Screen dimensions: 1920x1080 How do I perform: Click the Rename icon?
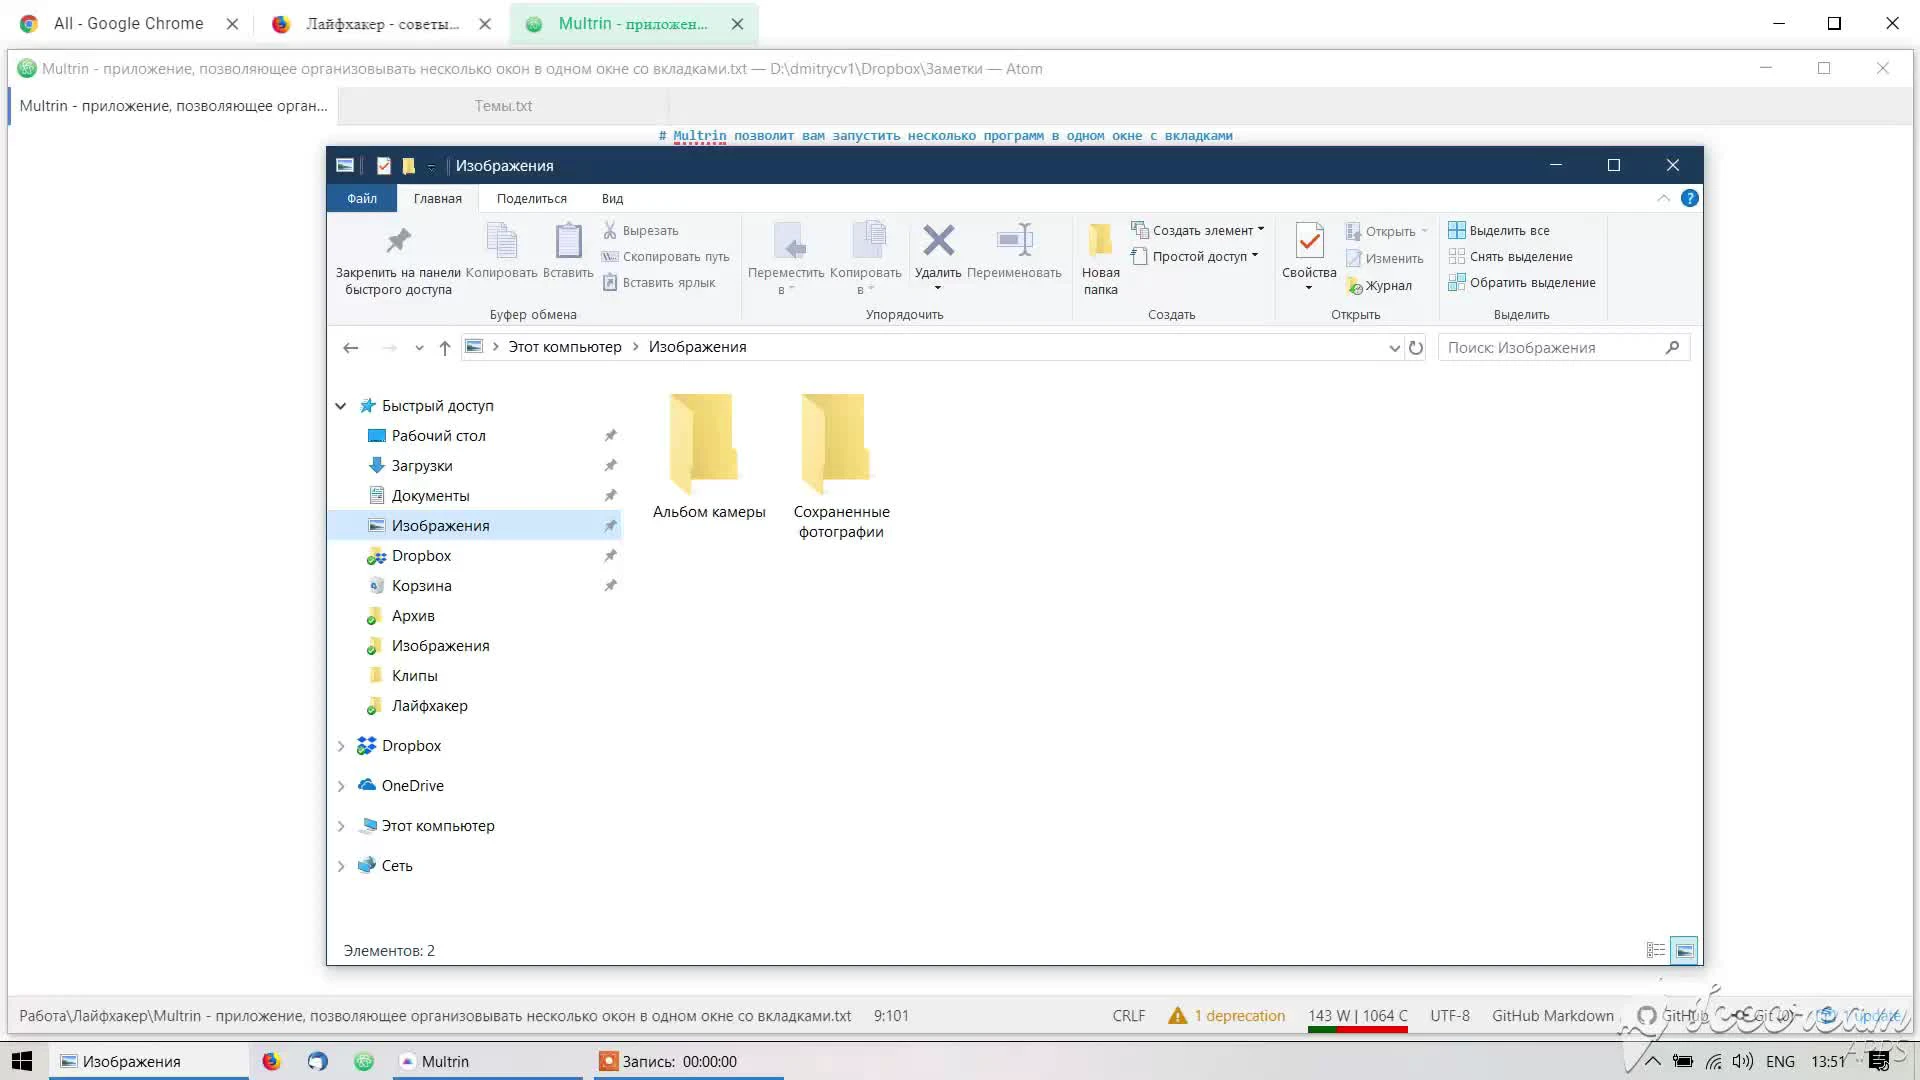tap(1014, 240)
